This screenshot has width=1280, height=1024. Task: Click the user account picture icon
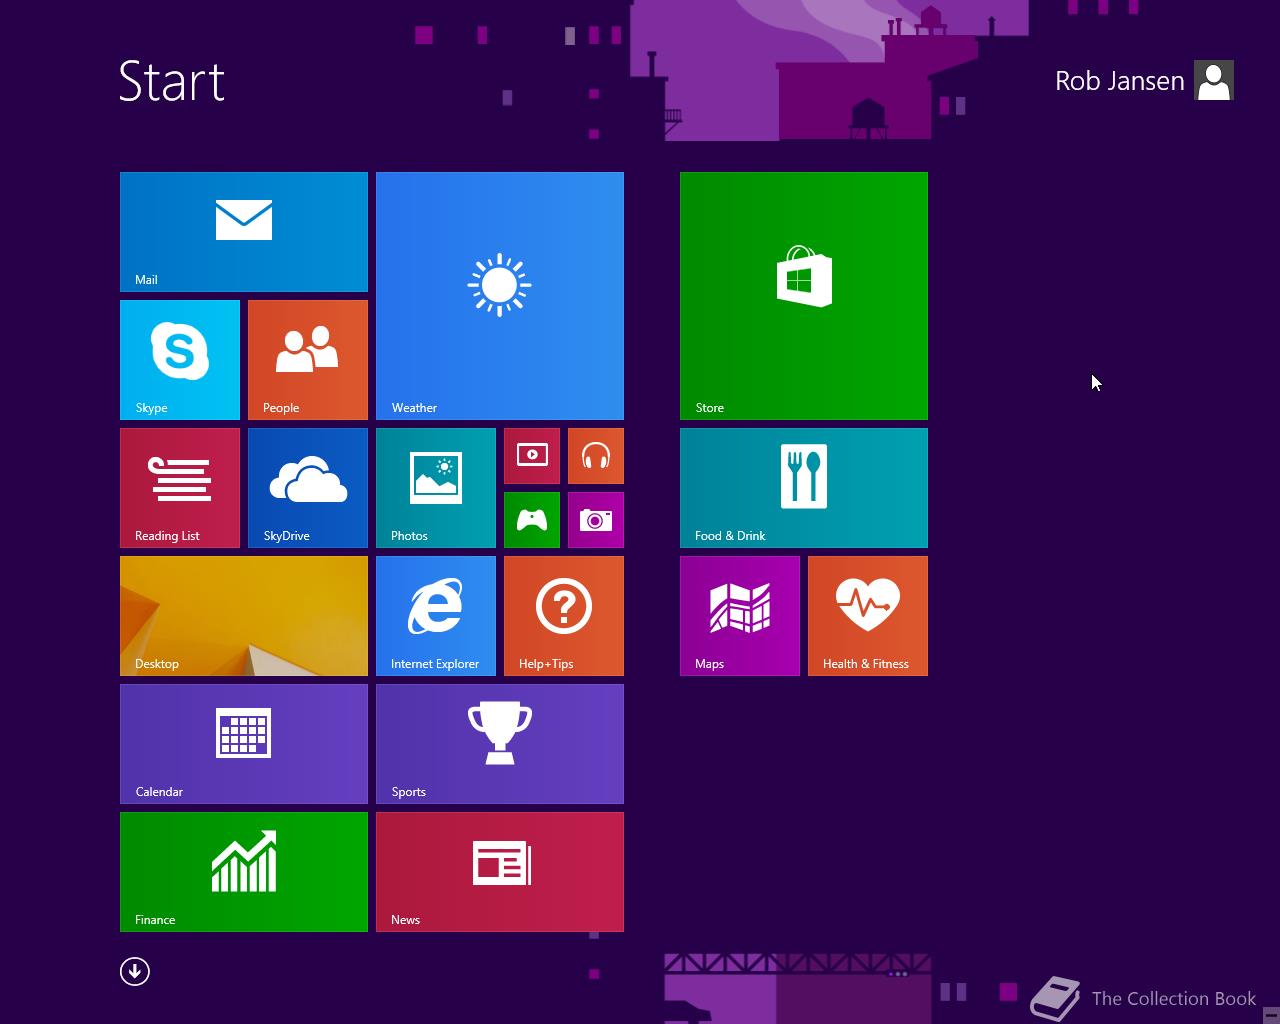coord(1214,81)
